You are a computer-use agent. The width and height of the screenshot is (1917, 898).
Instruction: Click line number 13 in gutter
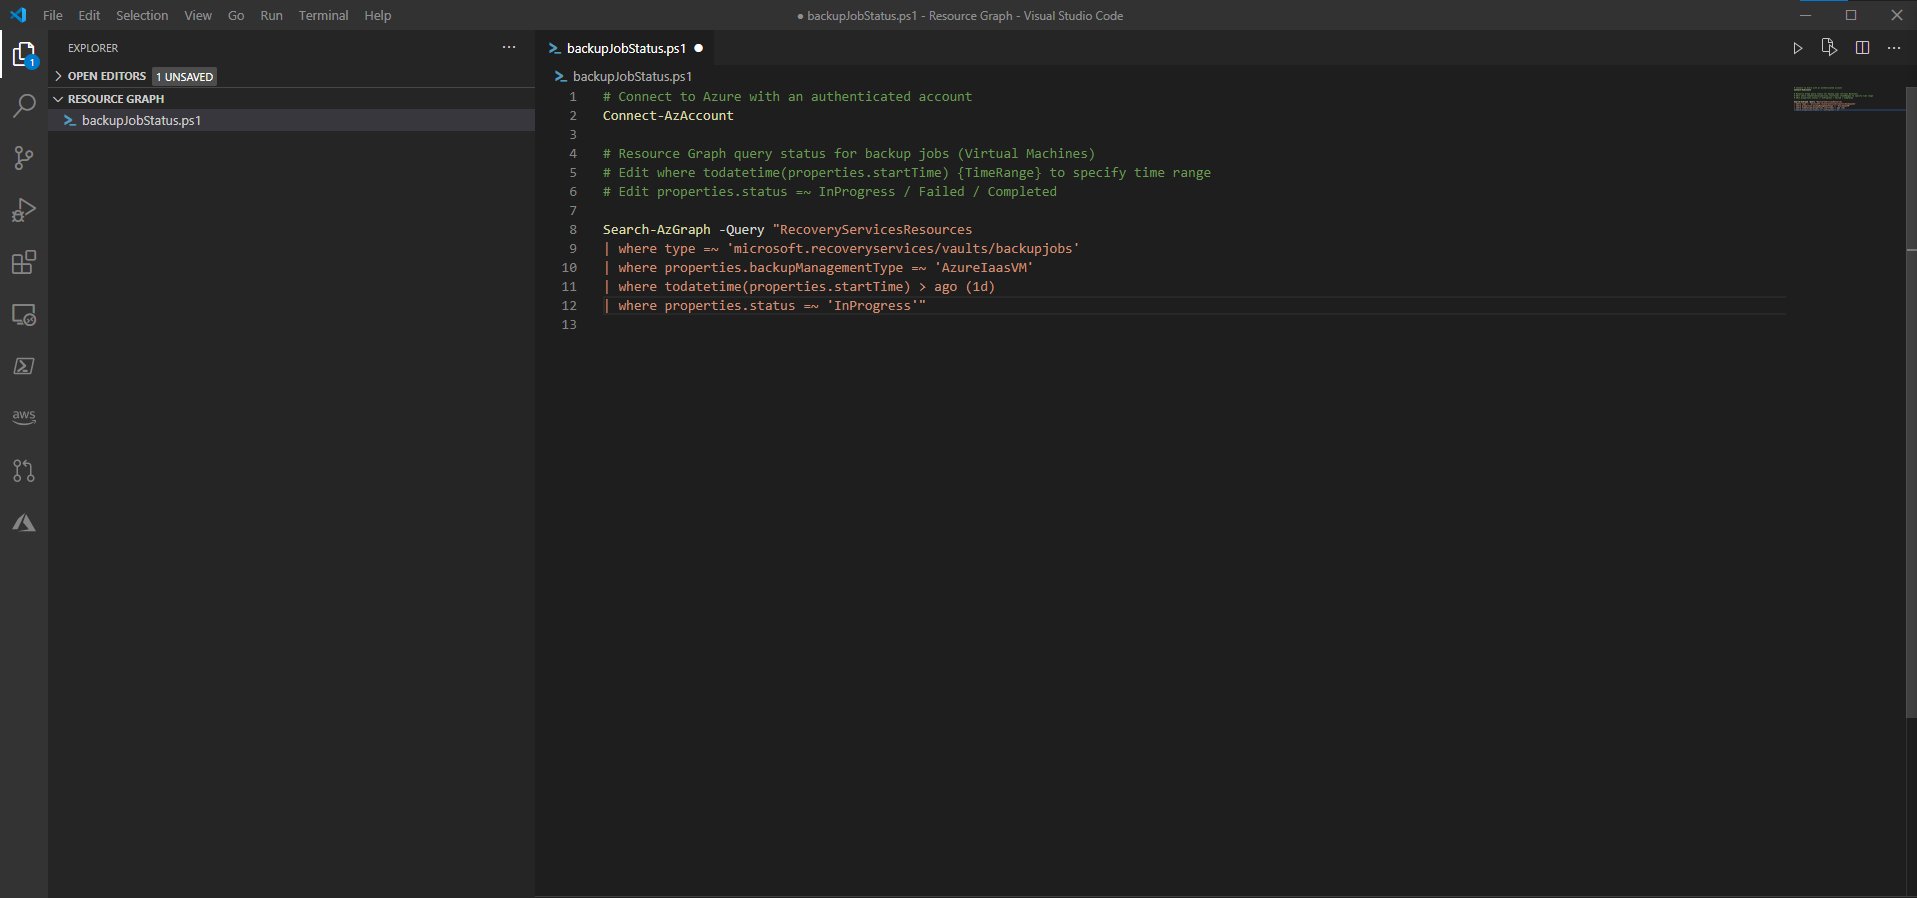(569, 325)
